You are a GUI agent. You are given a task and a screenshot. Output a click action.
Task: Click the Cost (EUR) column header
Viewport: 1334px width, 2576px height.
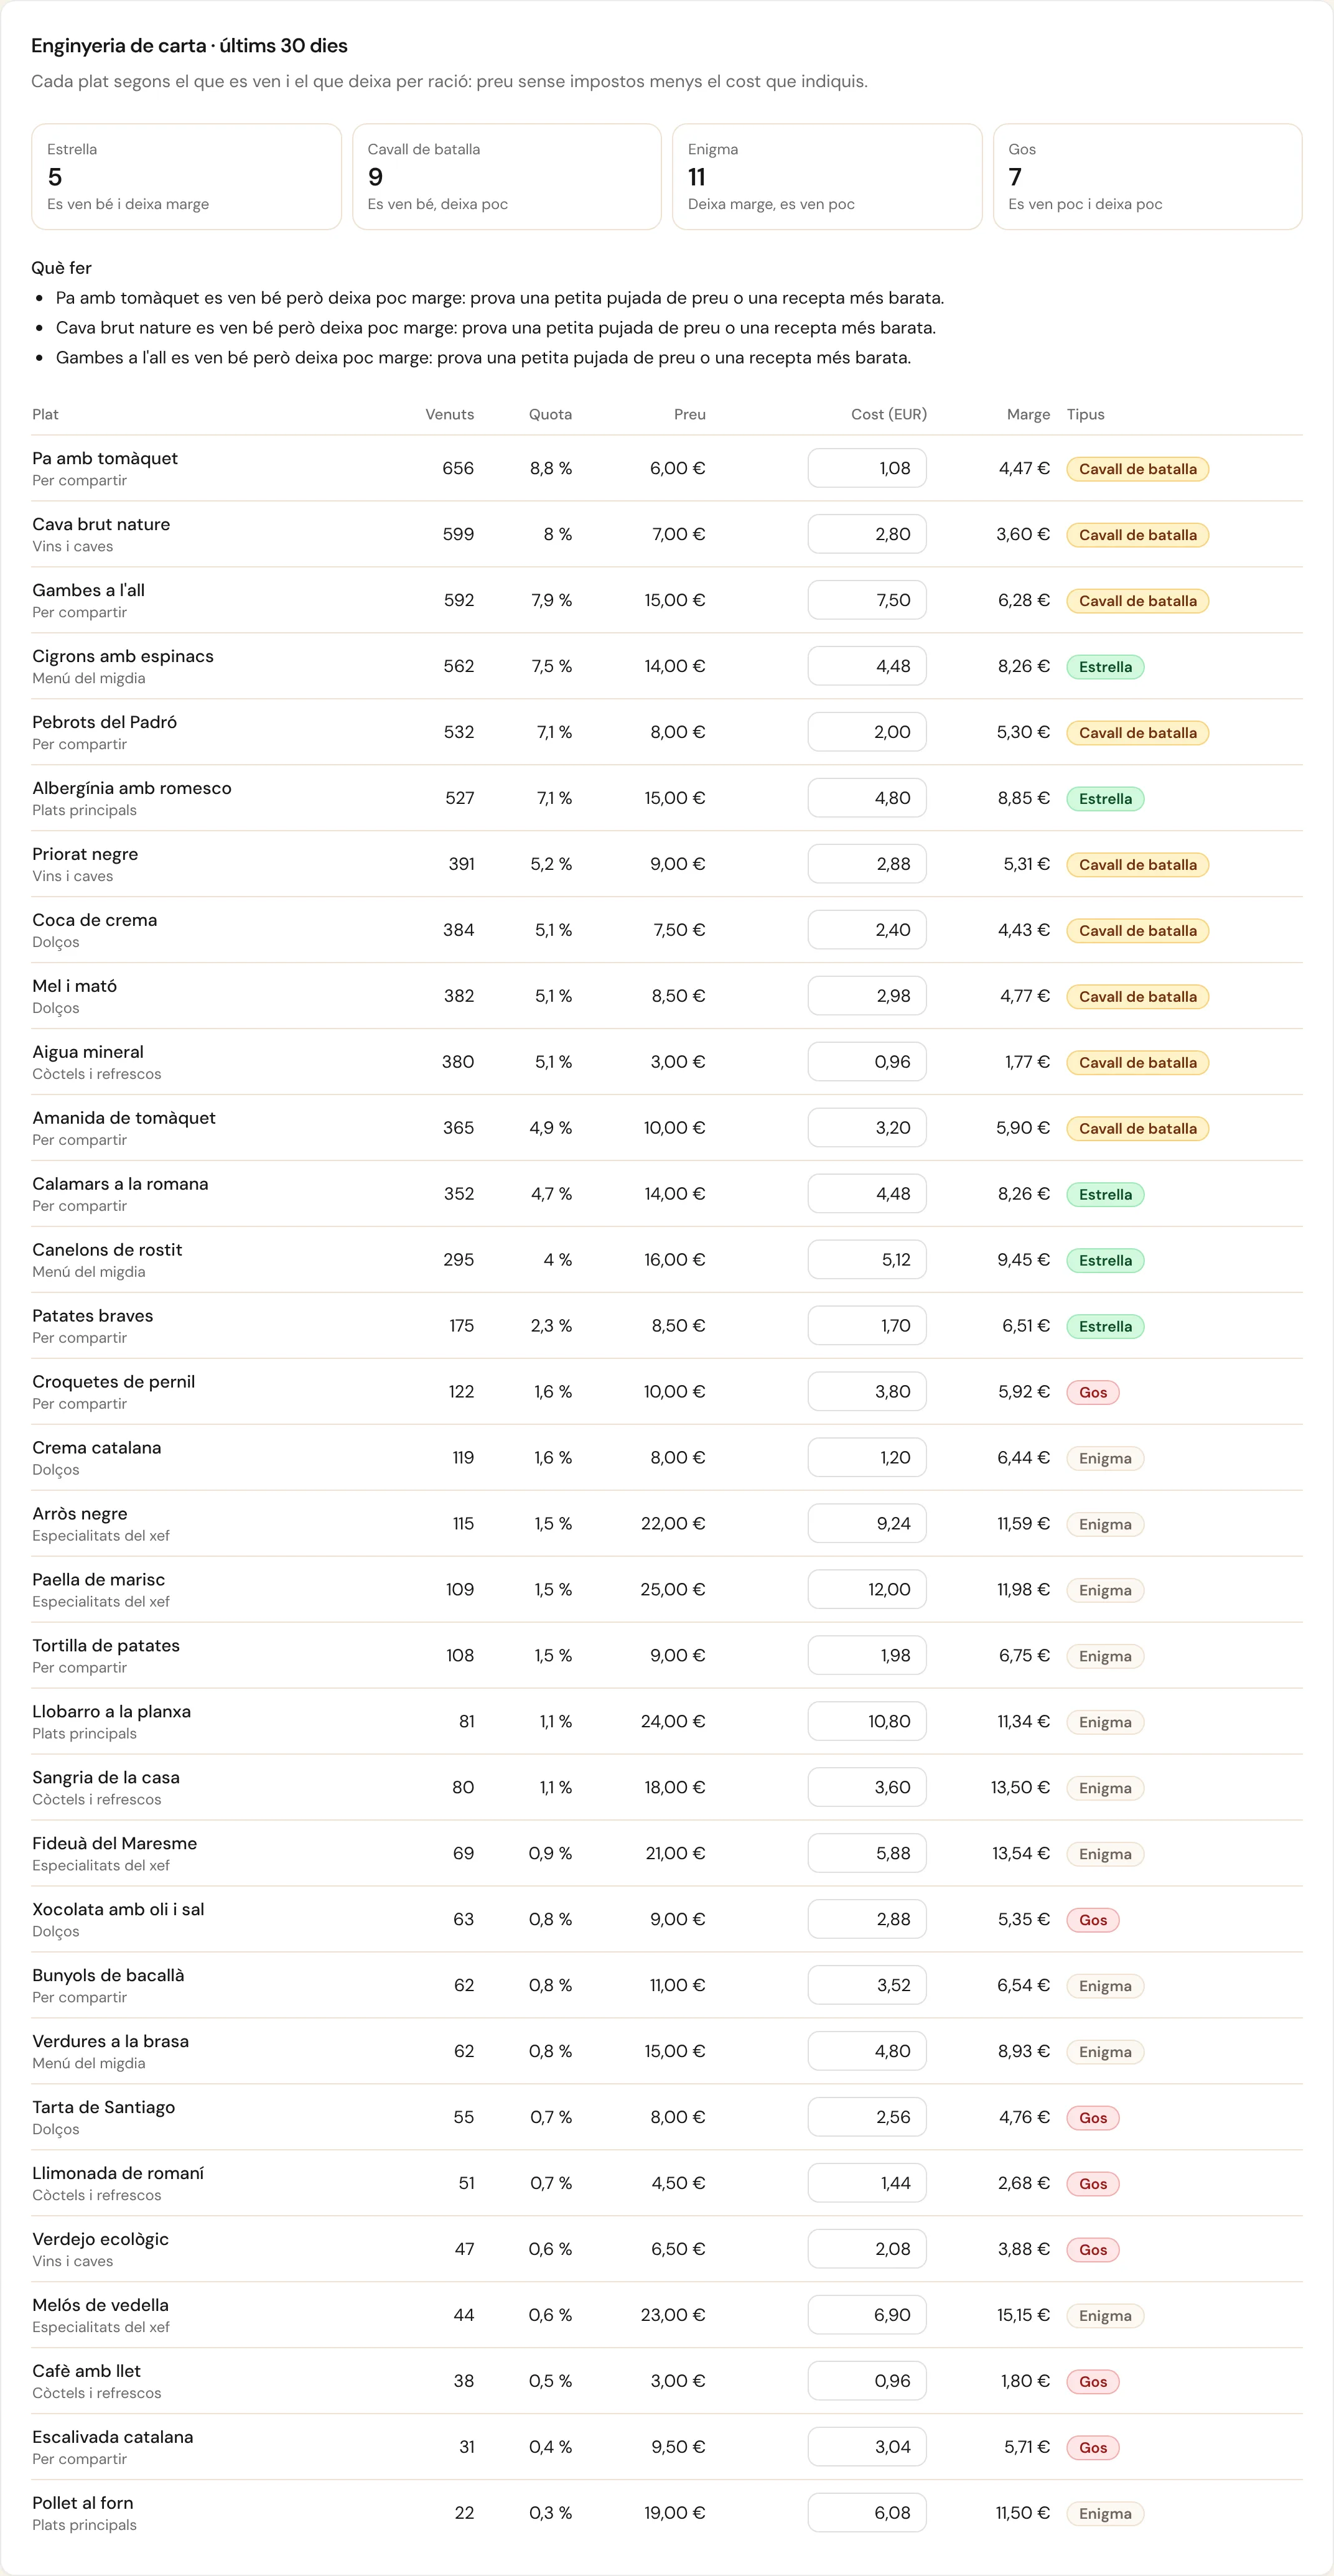click(x=889, y=414)
